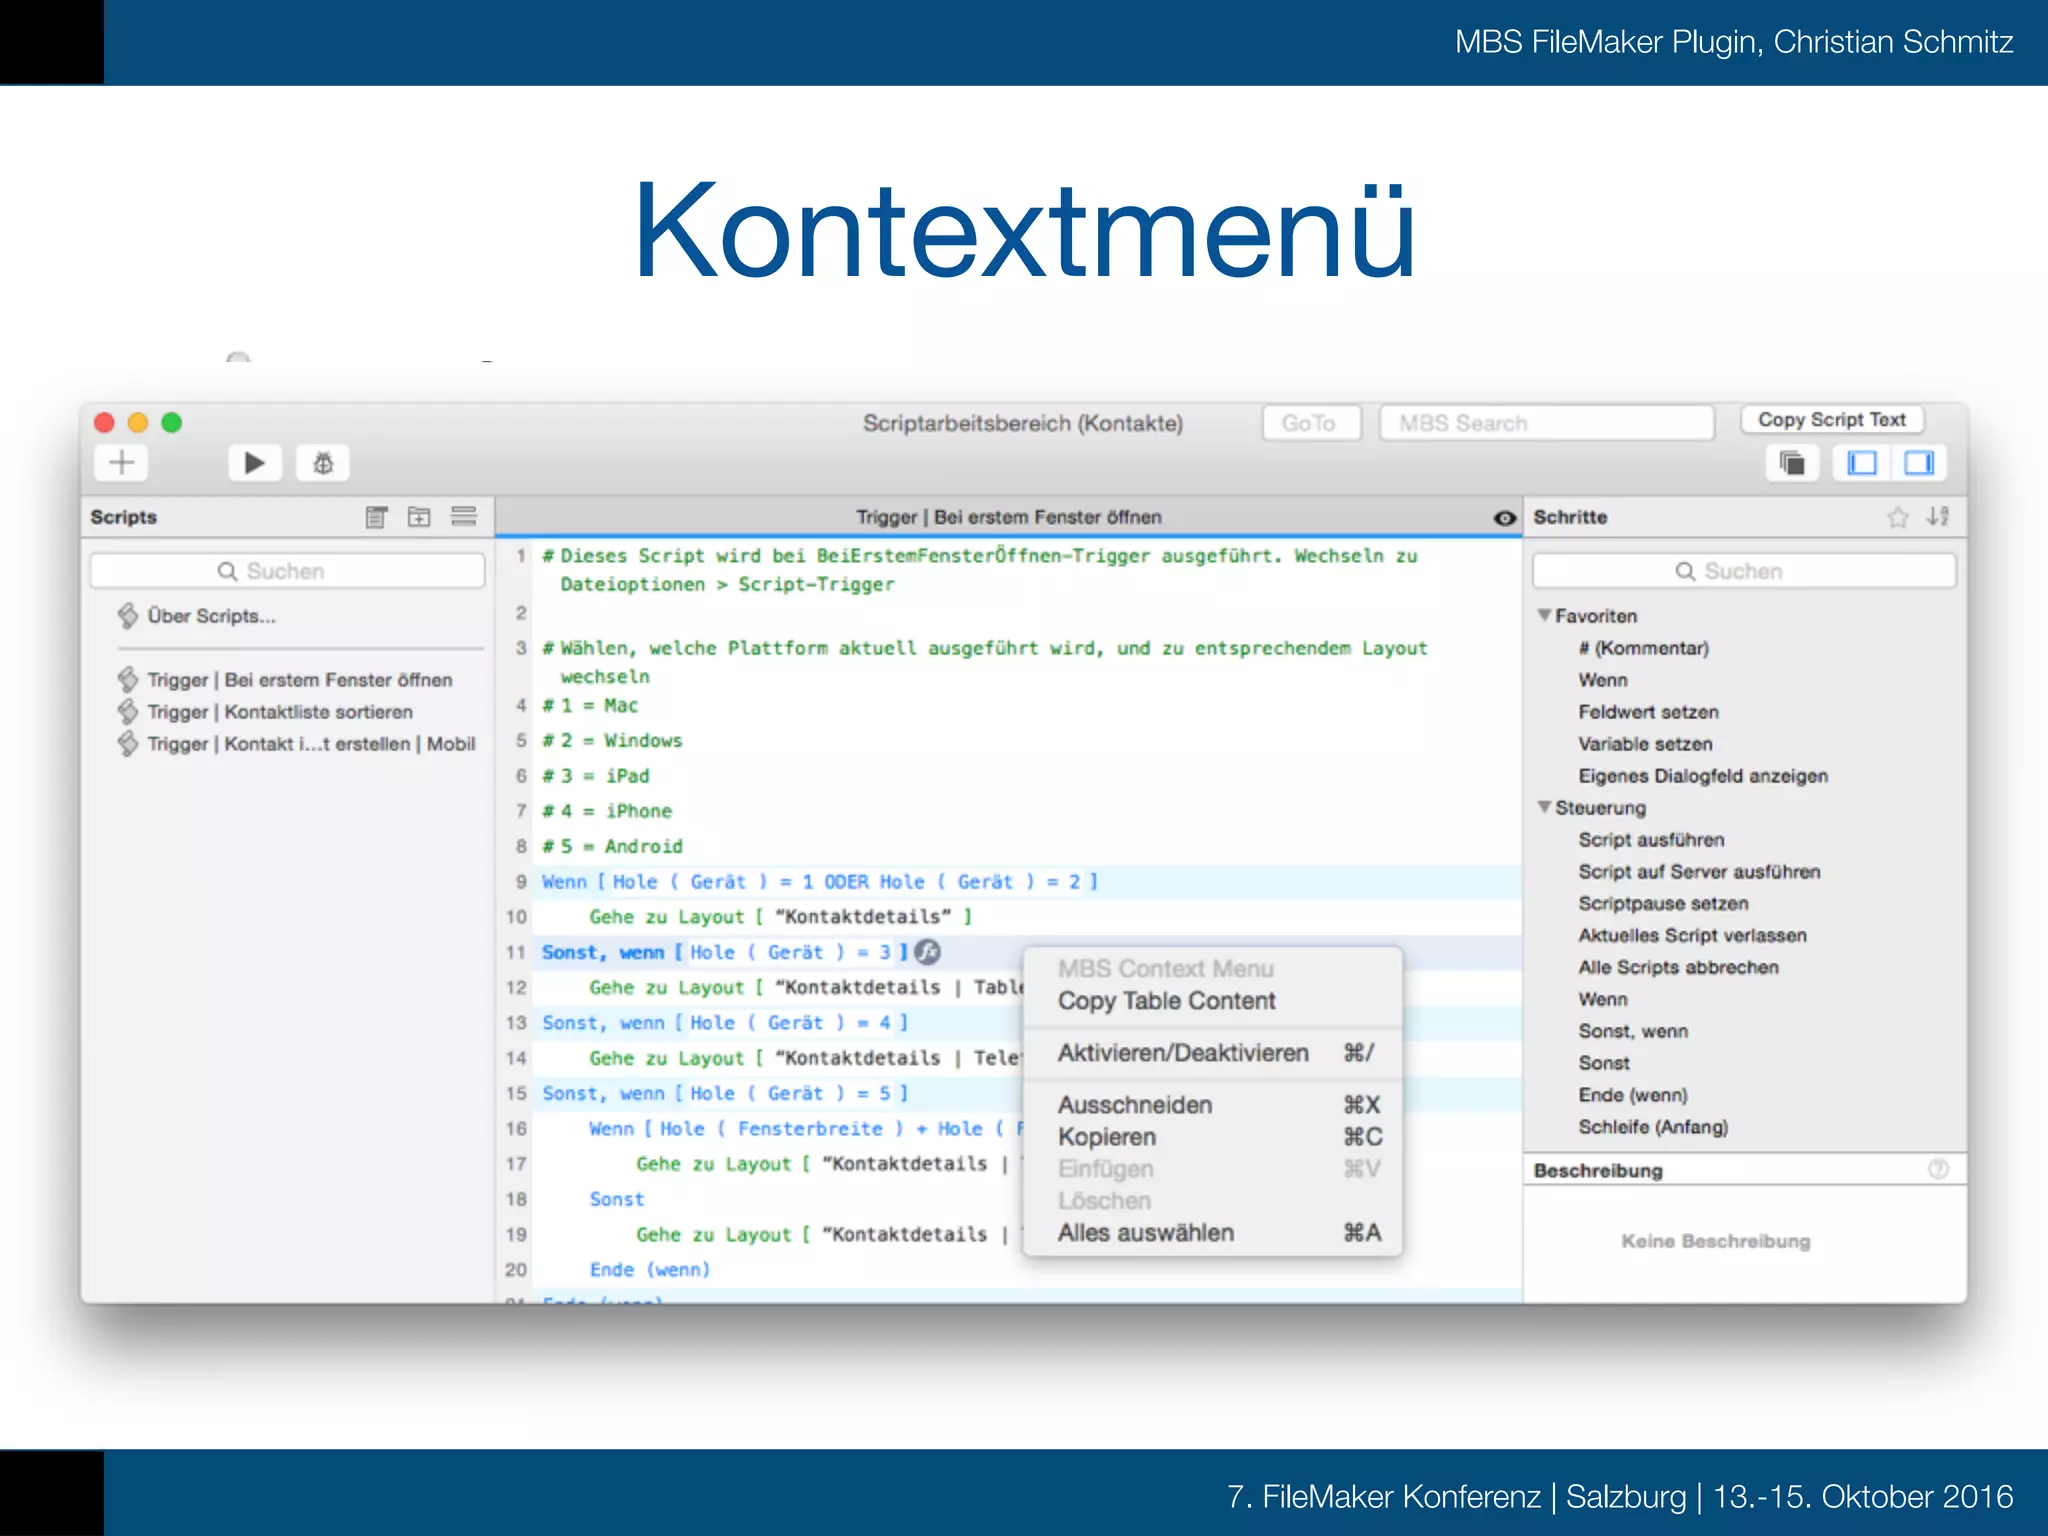
Task: Click the Löschen menu entry
Action: (x=1212, y=1201)
